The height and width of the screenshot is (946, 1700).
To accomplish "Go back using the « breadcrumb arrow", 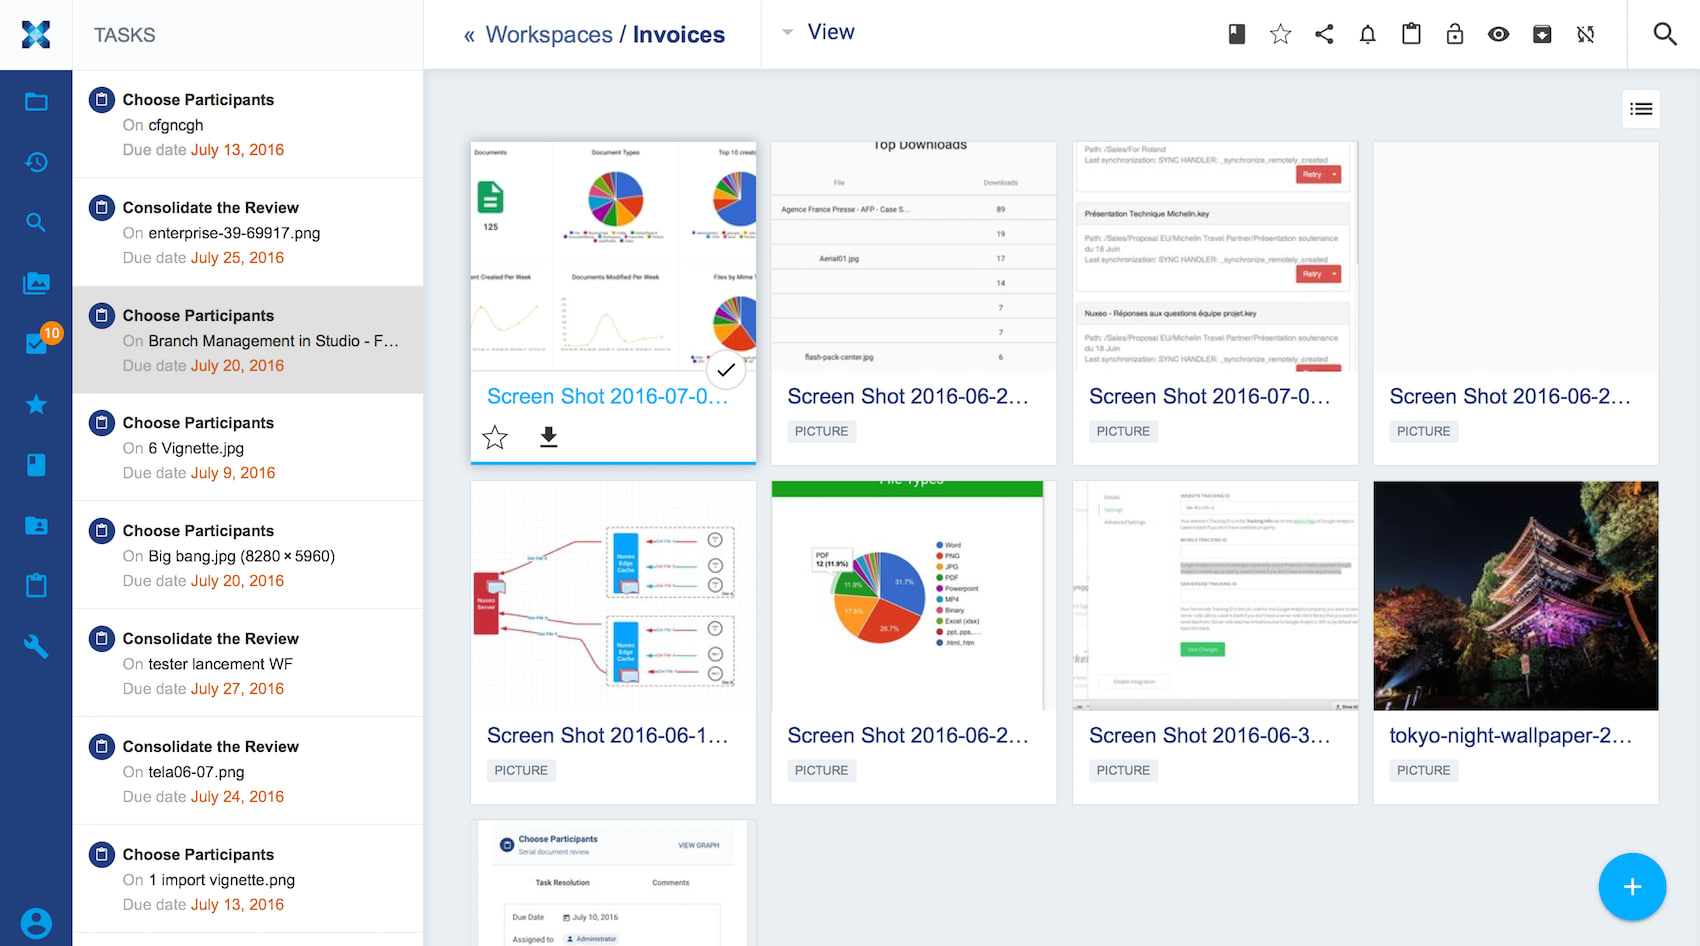I will click(x=469, y=36).
